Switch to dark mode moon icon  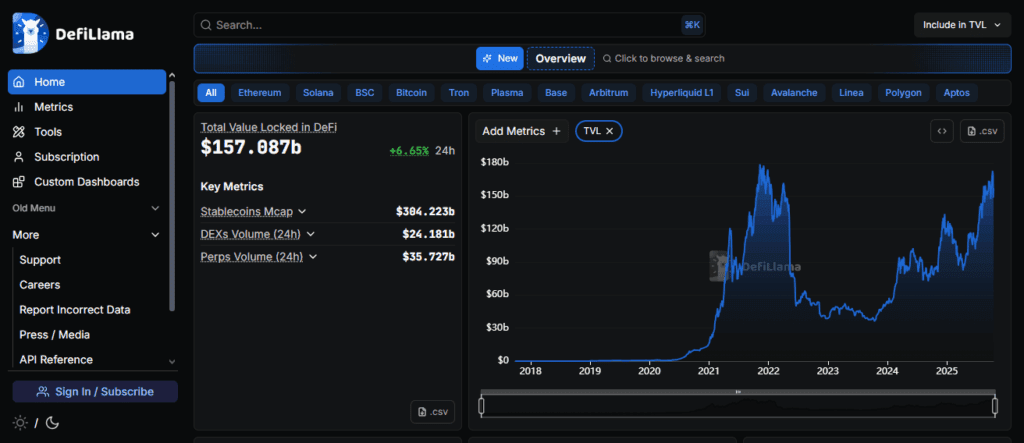[x=52, y=423]
